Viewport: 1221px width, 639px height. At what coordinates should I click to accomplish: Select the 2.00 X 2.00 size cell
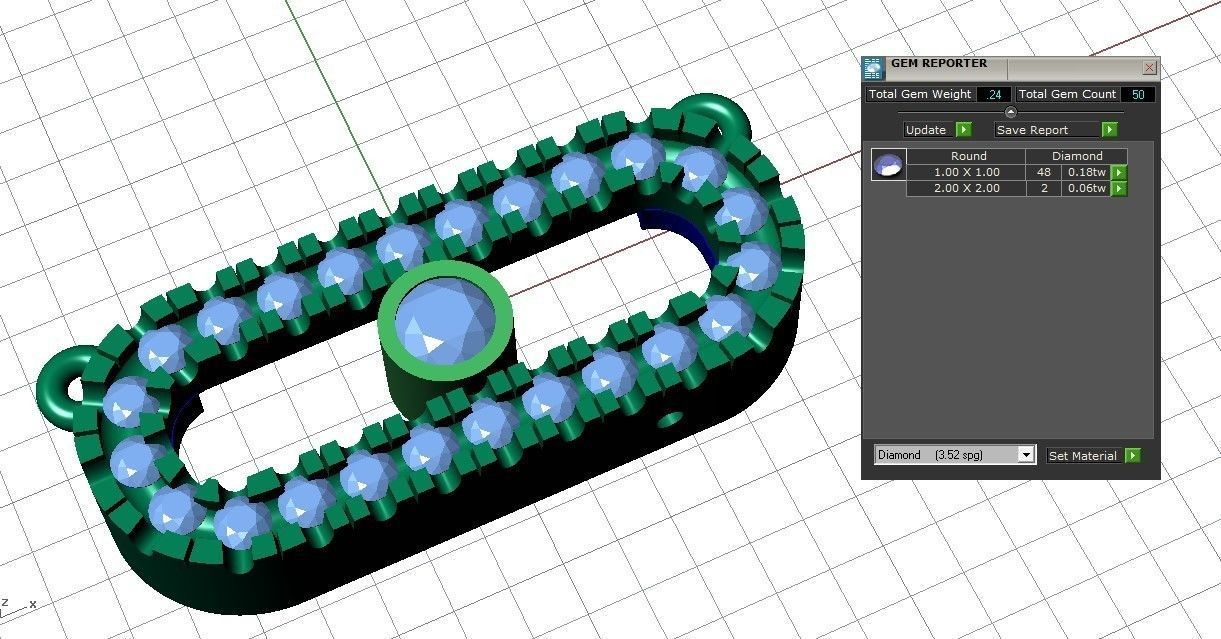[967, 188]
